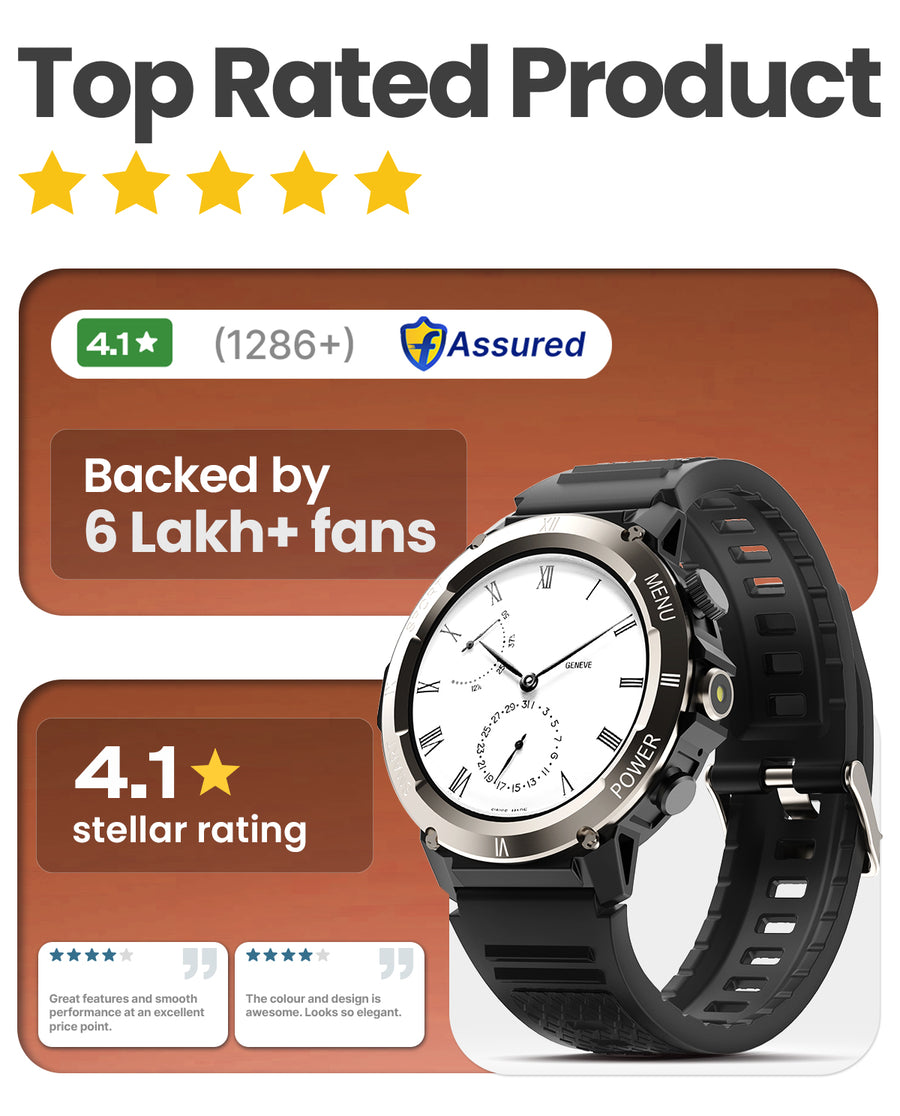Open the 'Great features and smooth performance' review
The image size is (900, 1116).
click(133, 995)
